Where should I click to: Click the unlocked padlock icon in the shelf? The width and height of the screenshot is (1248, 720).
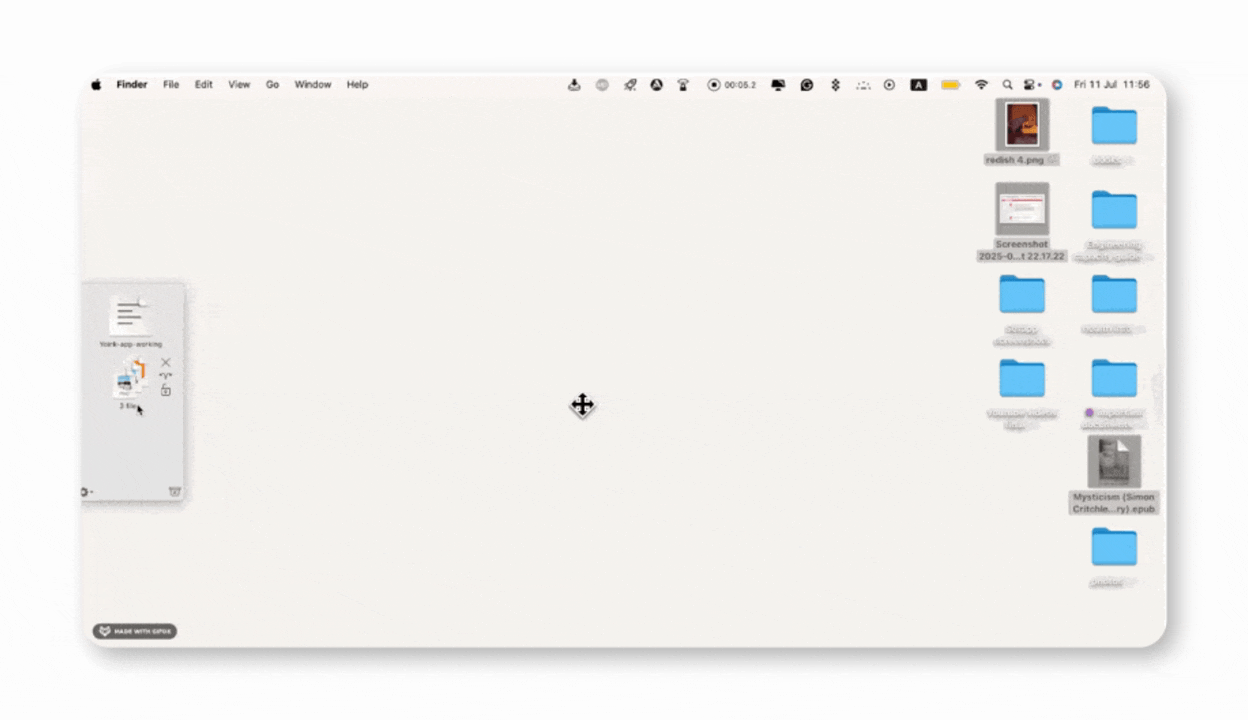point(166,390)
